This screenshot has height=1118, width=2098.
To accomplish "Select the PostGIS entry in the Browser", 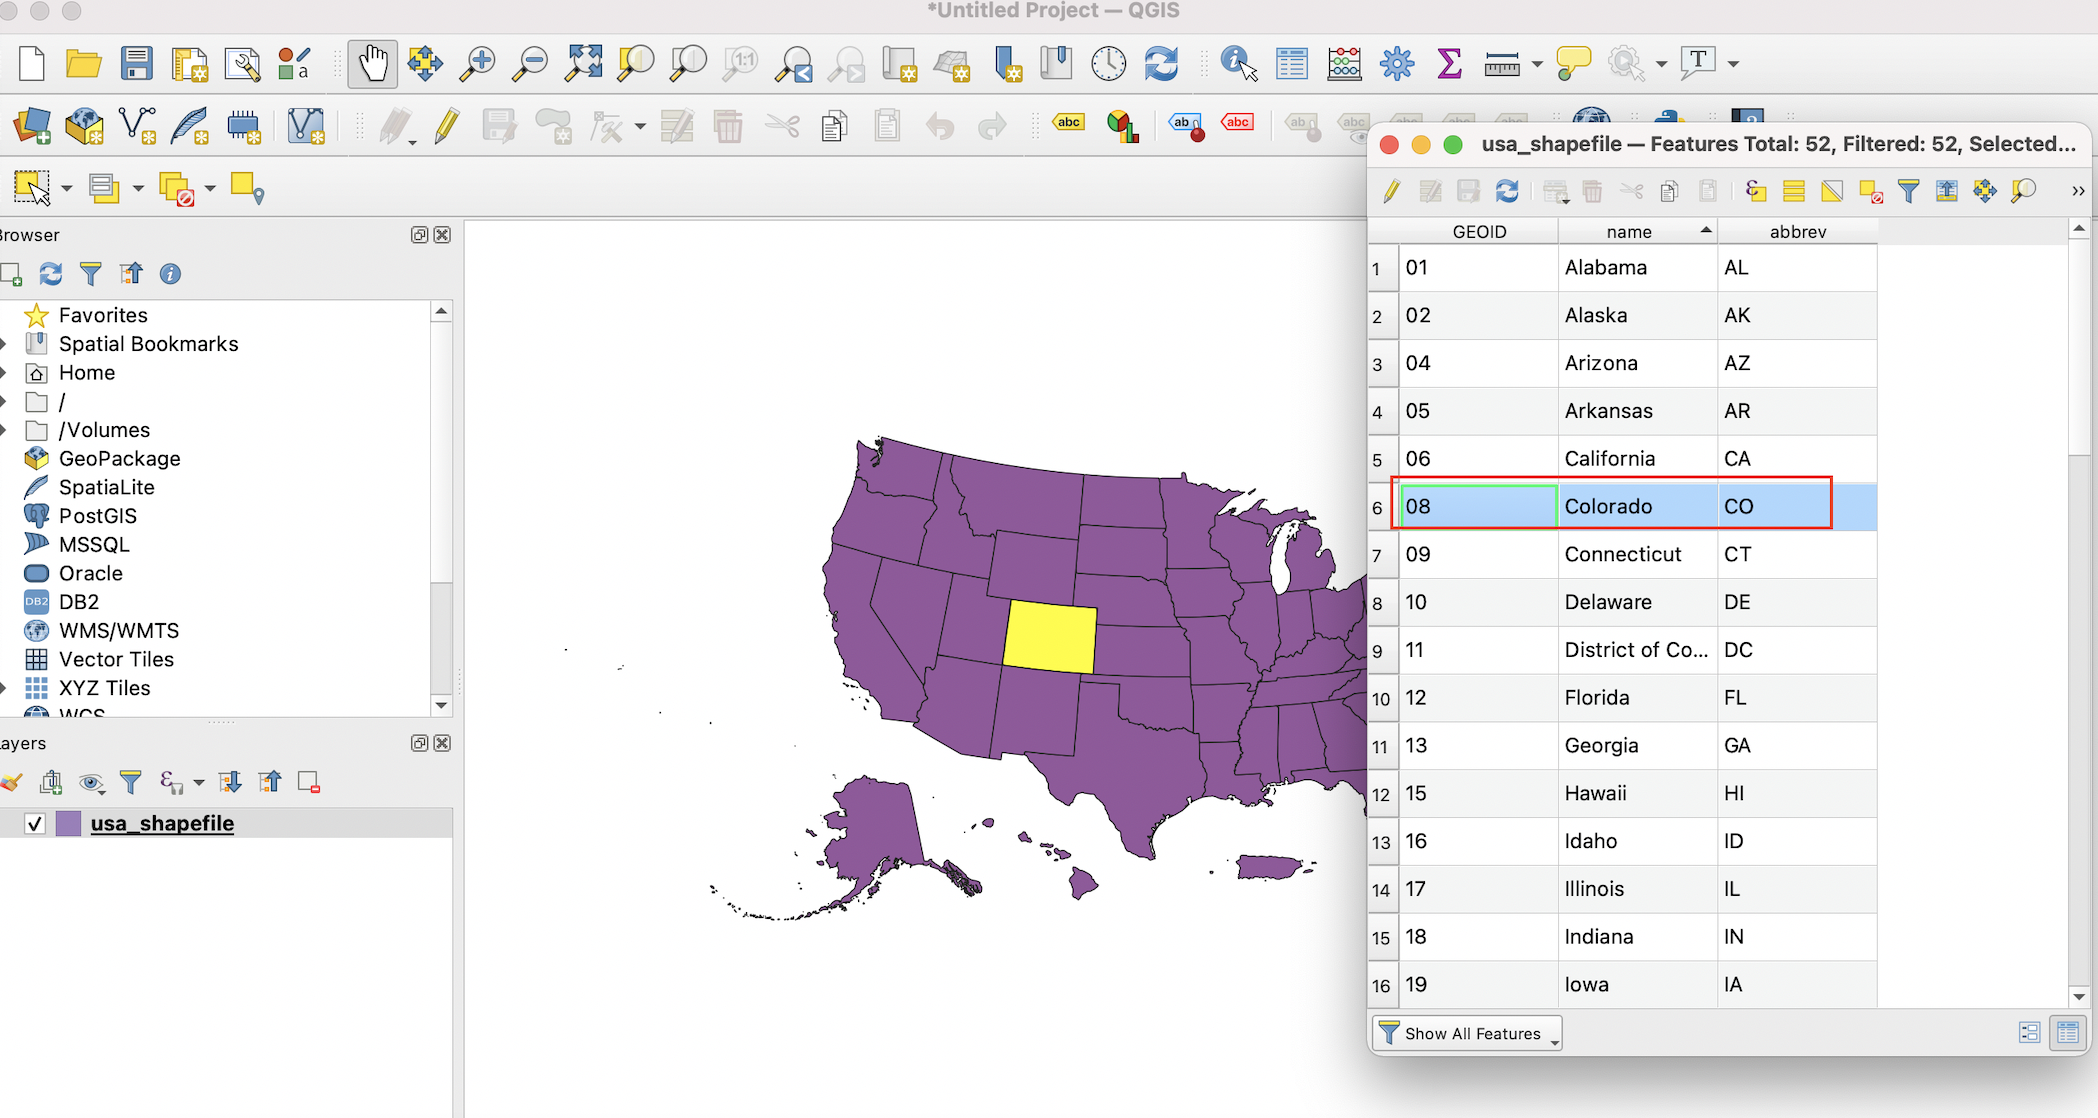I will coord(97,516).
